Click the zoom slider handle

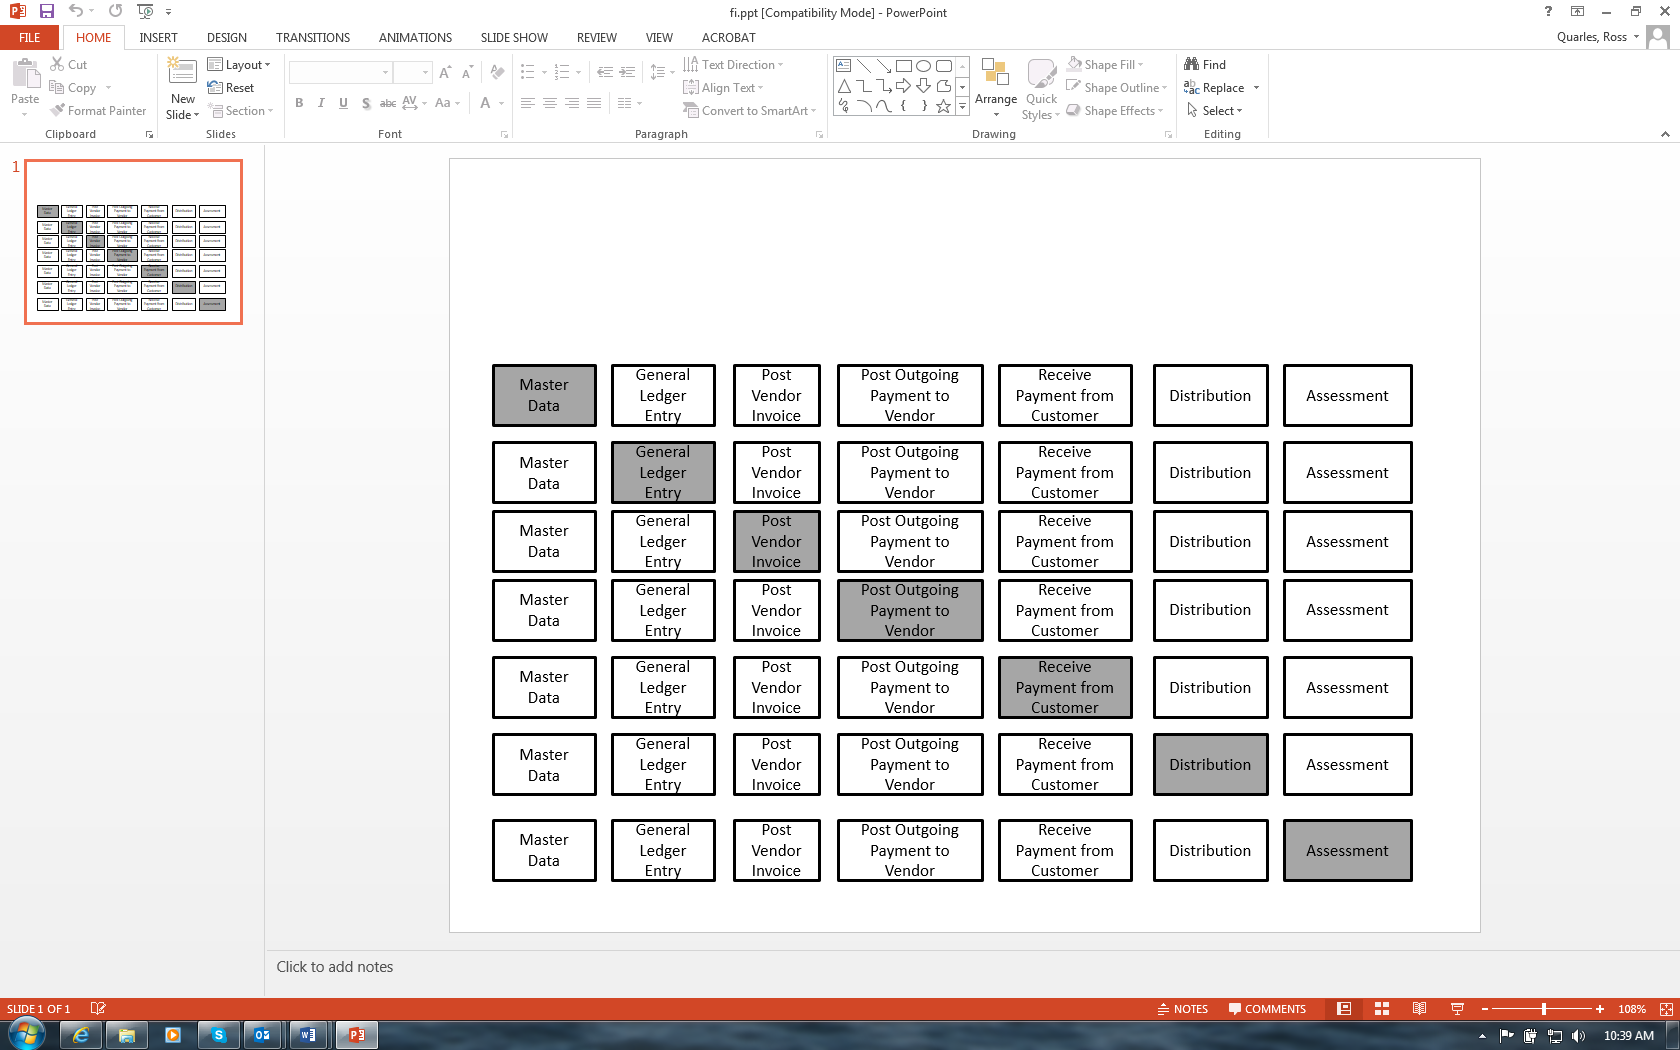(1544, 1009)
